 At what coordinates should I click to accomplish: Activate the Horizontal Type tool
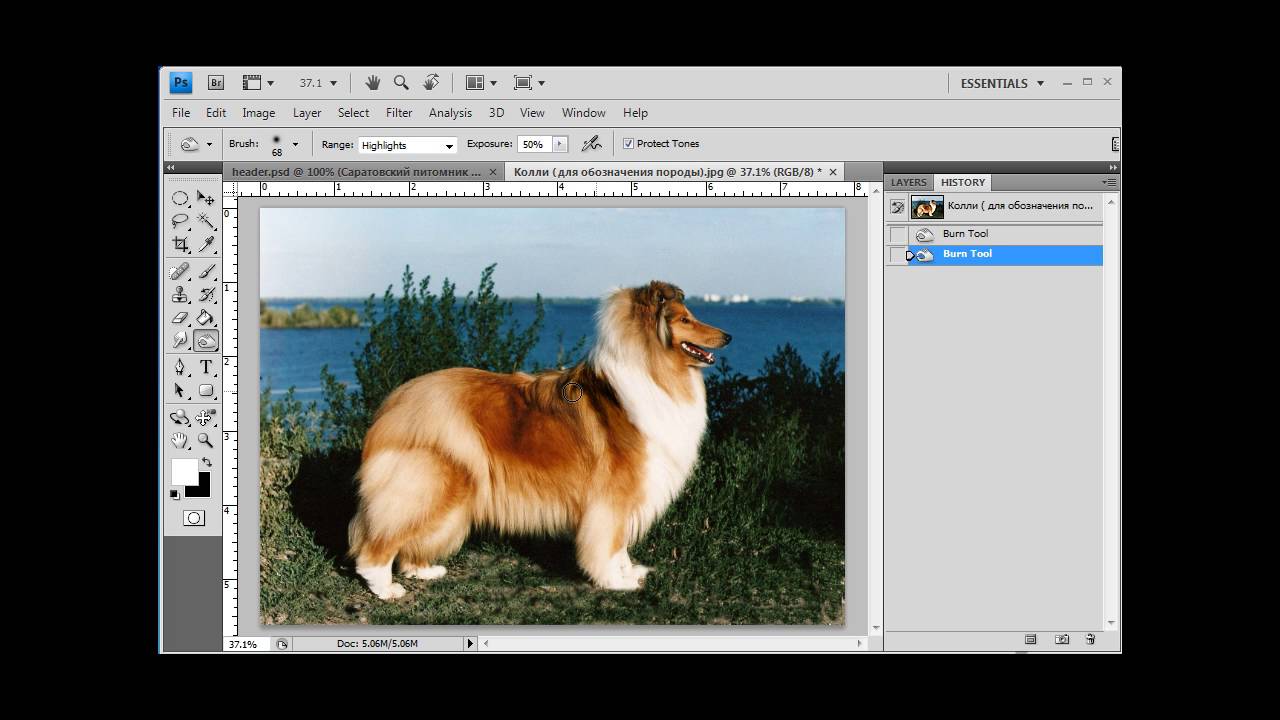tap(206, 367)
